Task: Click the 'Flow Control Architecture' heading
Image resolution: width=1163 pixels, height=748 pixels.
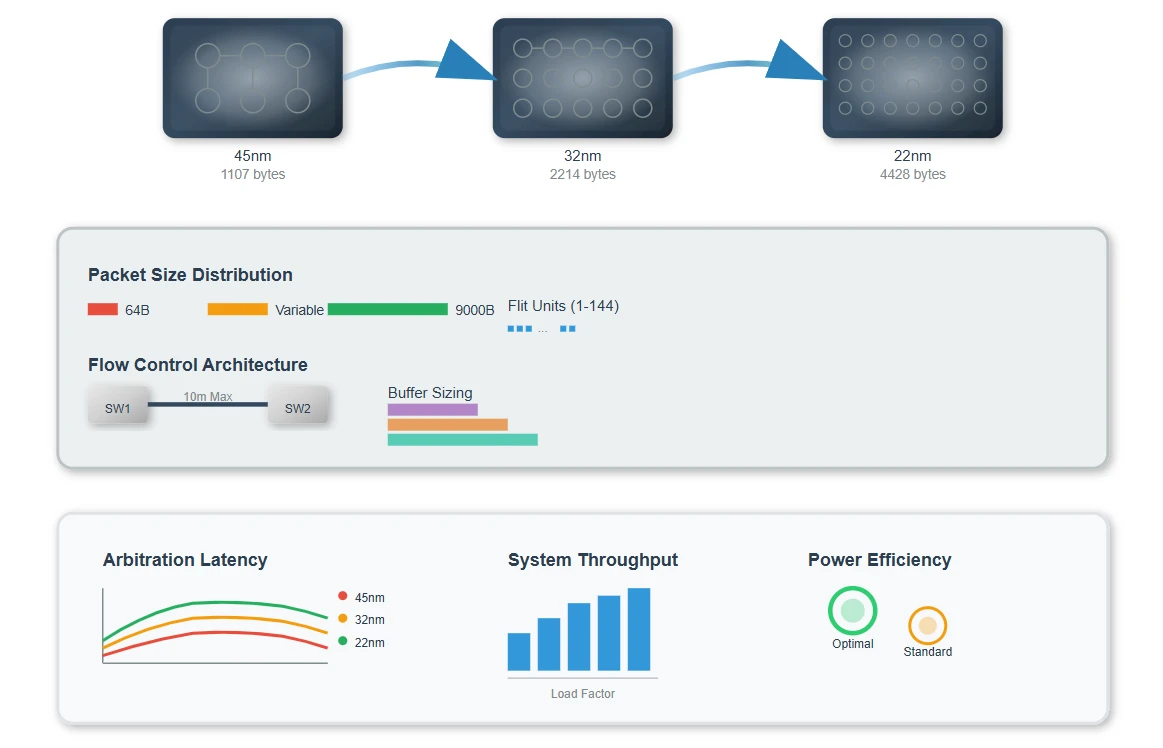Action: (x=198, y=364)
